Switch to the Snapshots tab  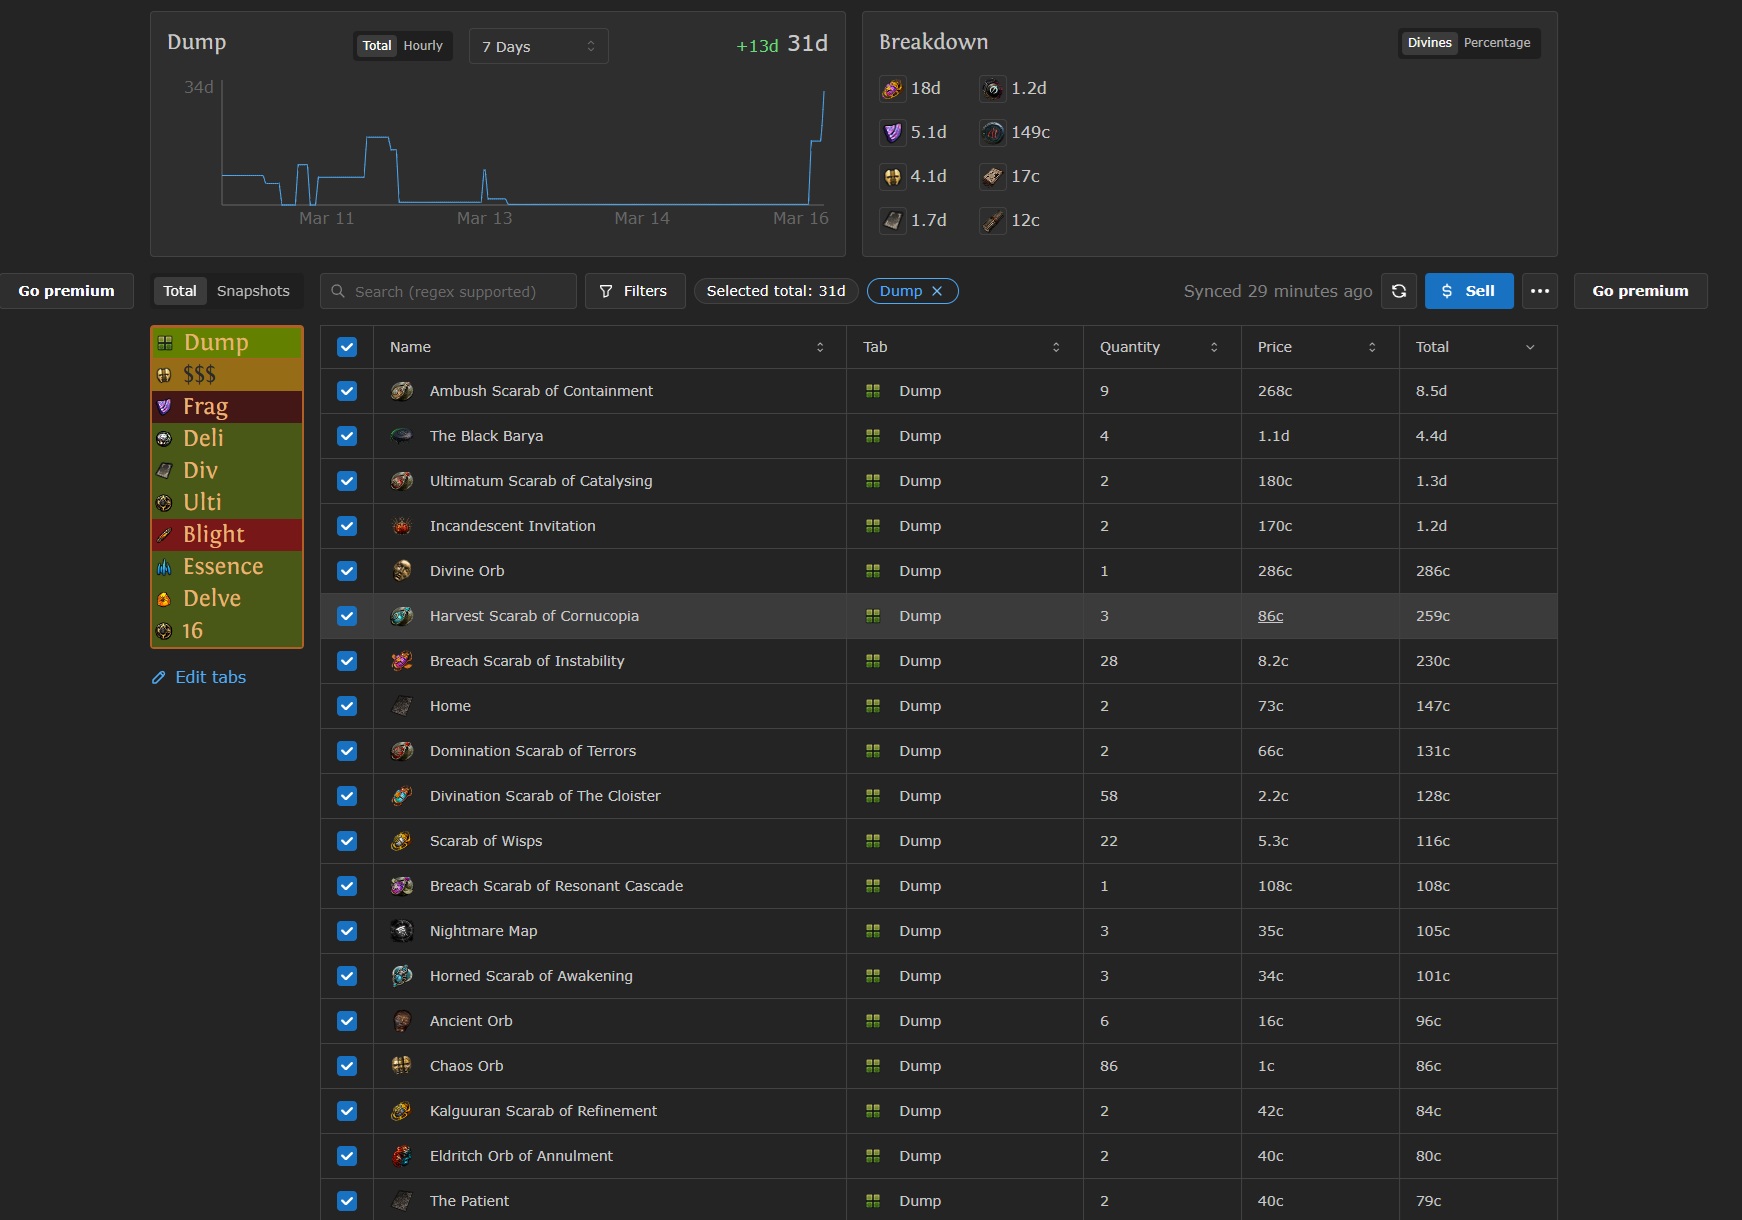click(x=253, y=291)
